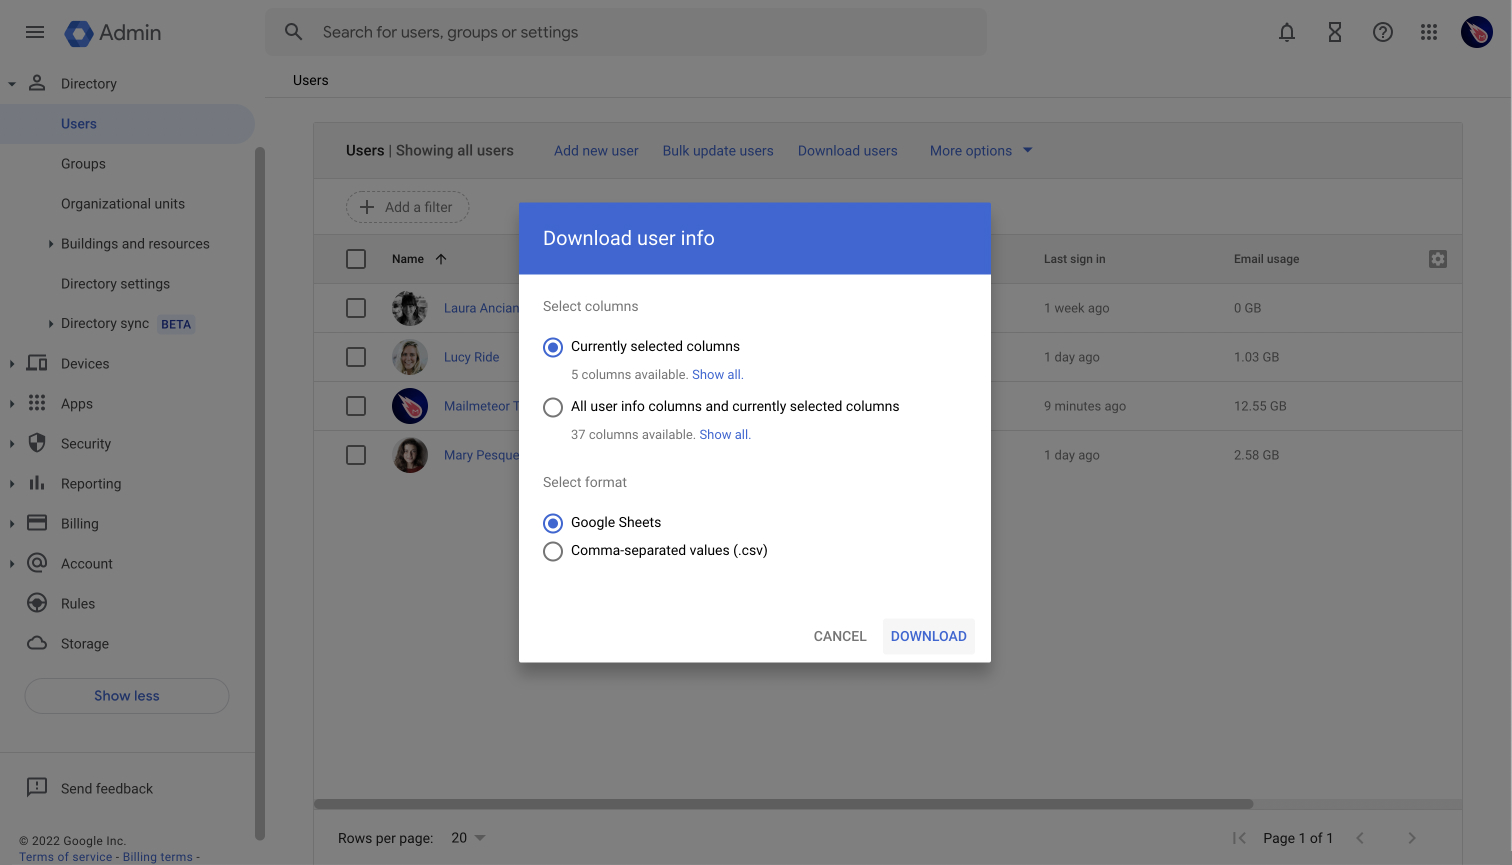Open Organizational units in the sidebar
This screenshot has width=1512, height=865.
click(122, 203)
